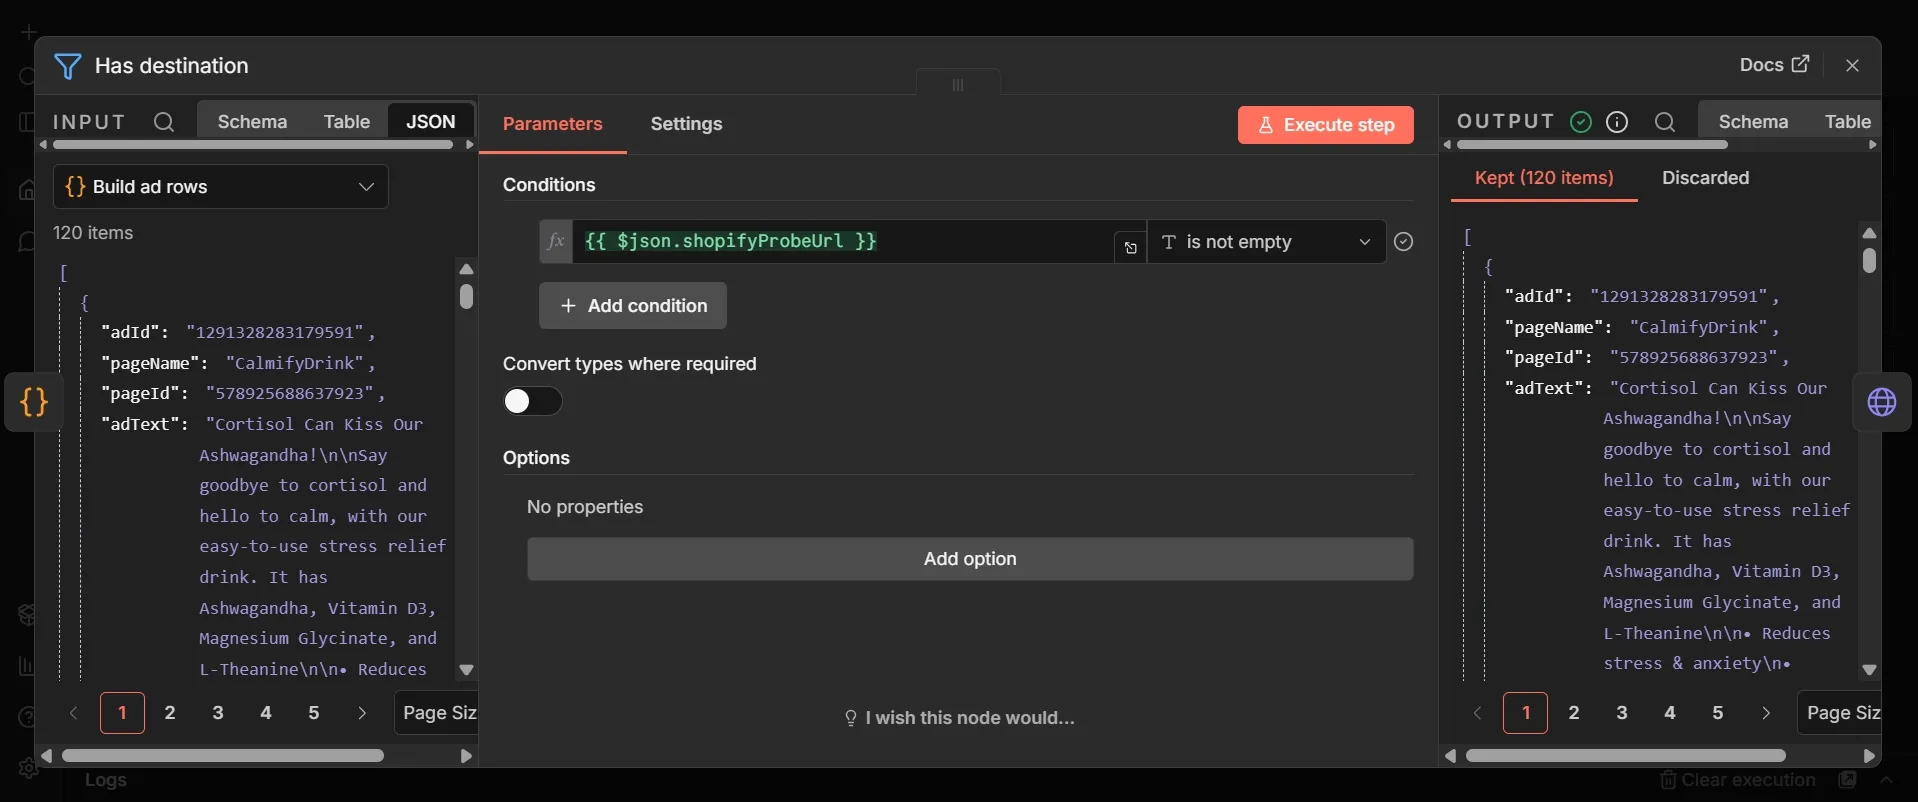Click output JSON scrollbar down arrow
Viewport: 1918px width, 802px height.
1869,670
